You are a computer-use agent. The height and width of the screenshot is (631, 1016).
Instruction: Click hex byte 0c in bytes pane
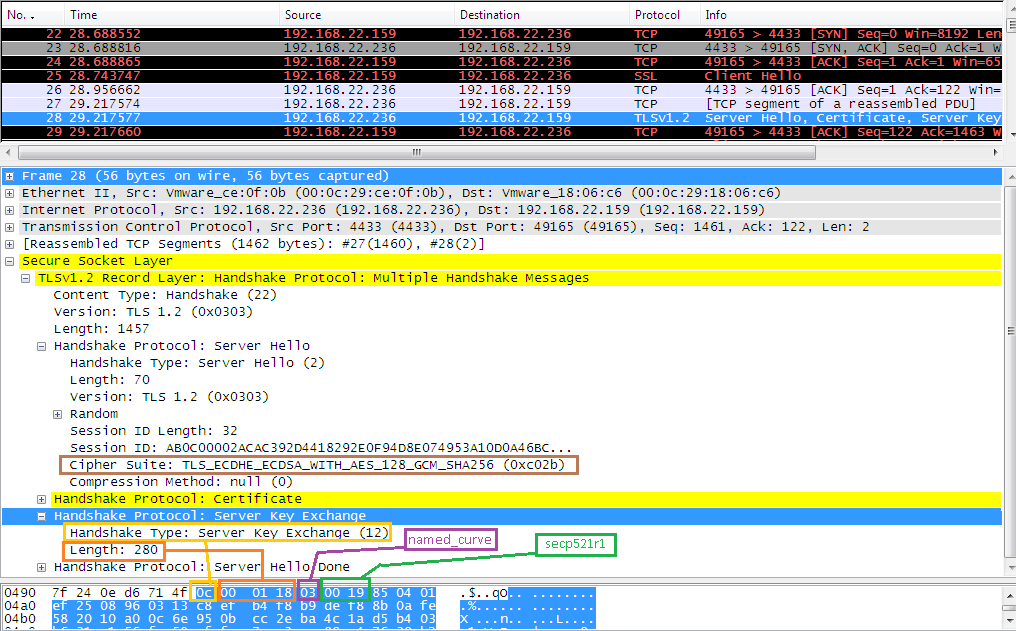[x=204, y=593]
